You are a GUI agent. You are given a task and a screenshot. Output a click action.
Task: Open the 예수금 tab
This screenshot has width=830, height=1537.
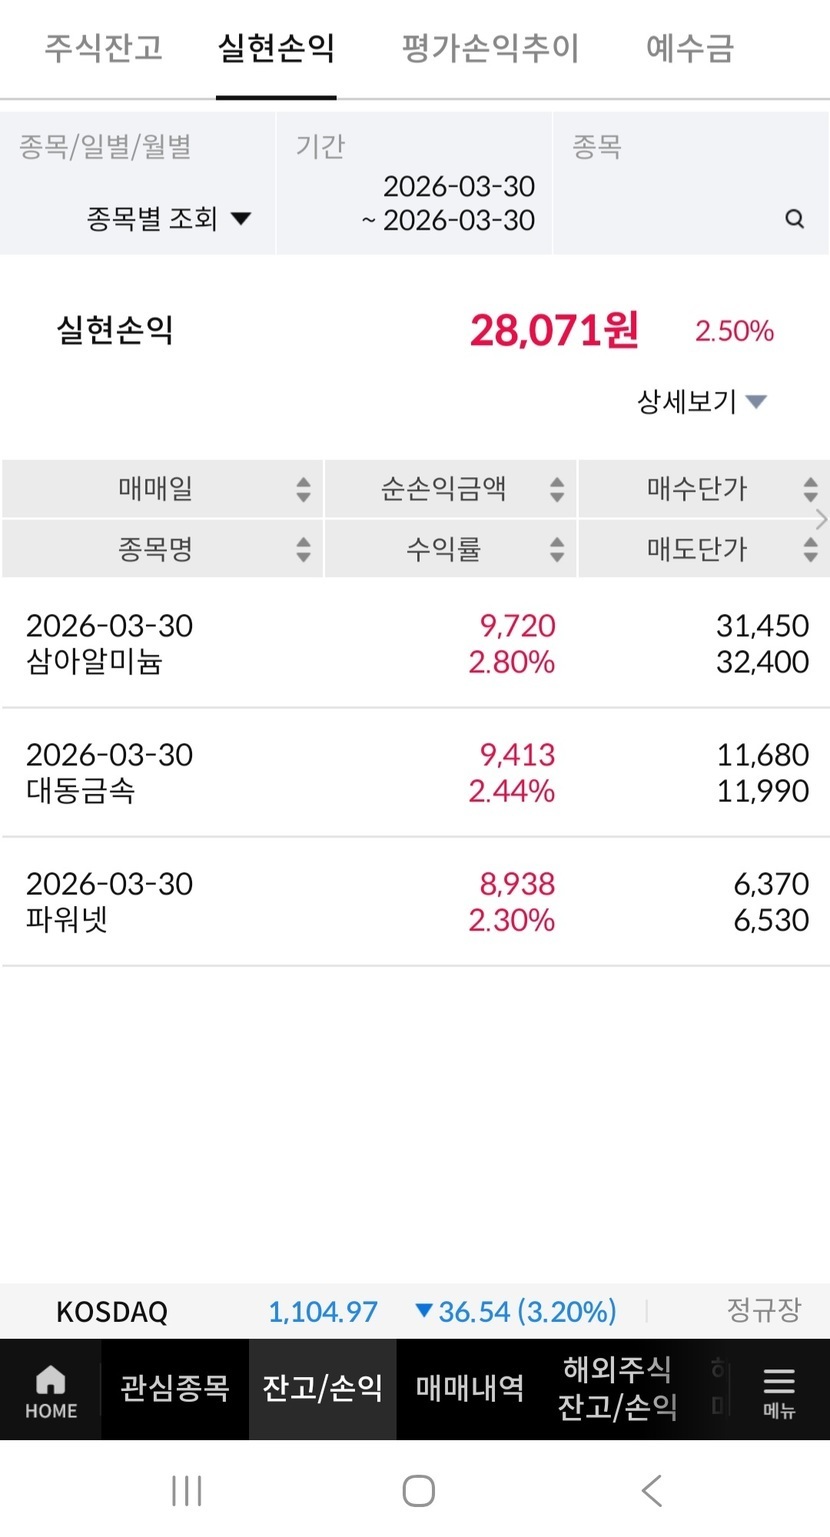click(x=690, y=48)
